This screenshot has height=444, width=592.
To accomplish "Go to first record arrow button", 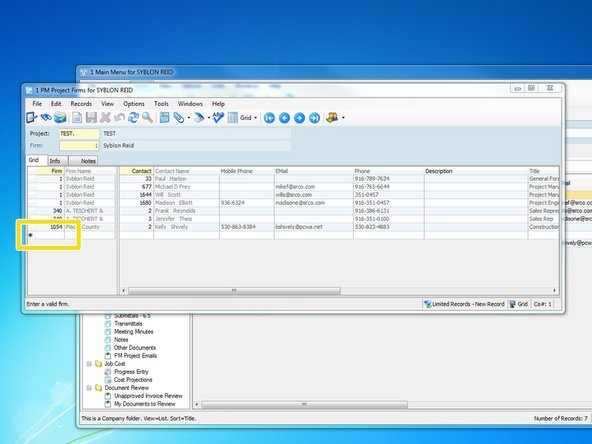I will click(x=269, y=118).
